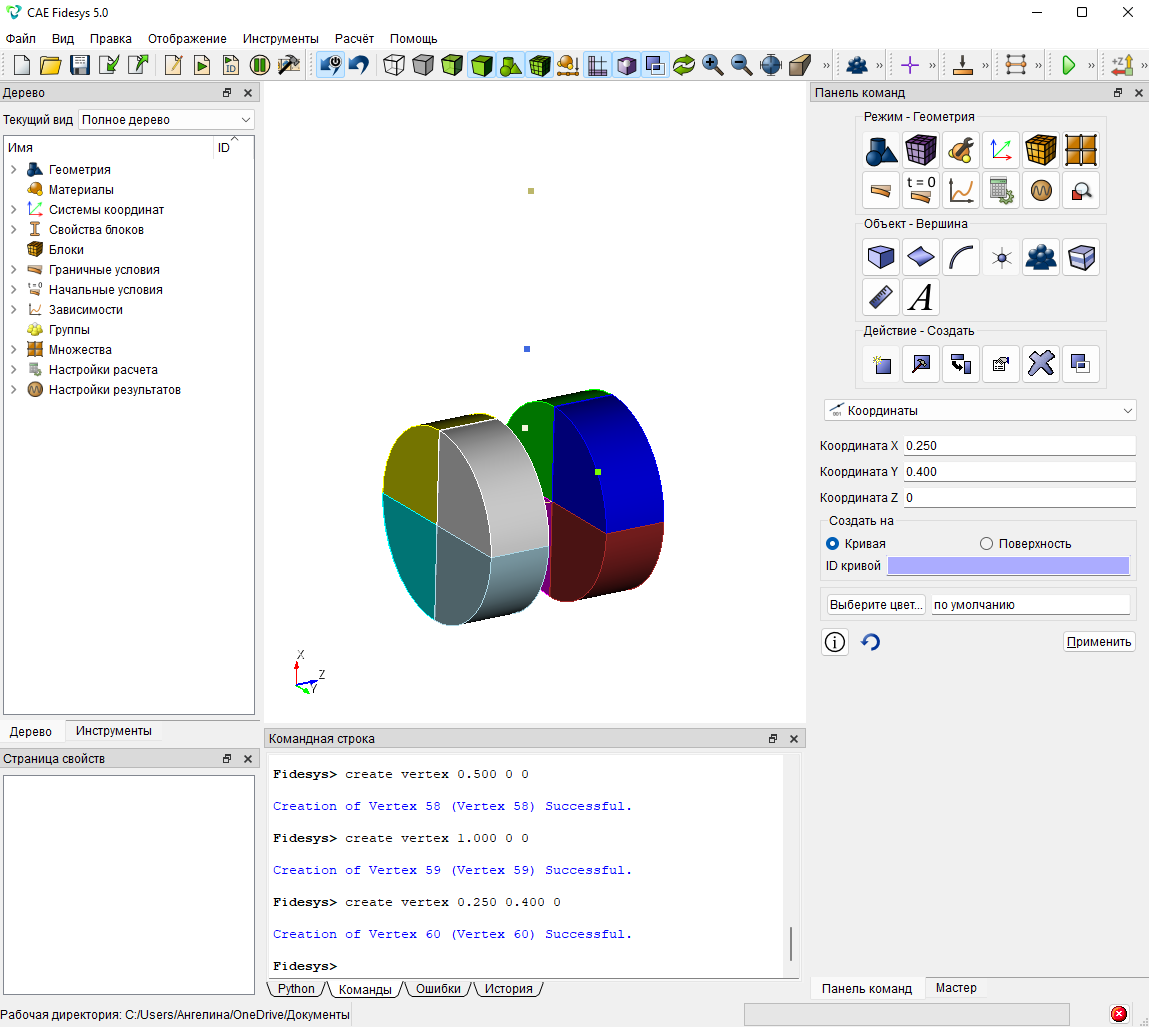The image size is (1149, 1027).
Task: Expand the Граничные условия tree node
Action: [13, 270]
